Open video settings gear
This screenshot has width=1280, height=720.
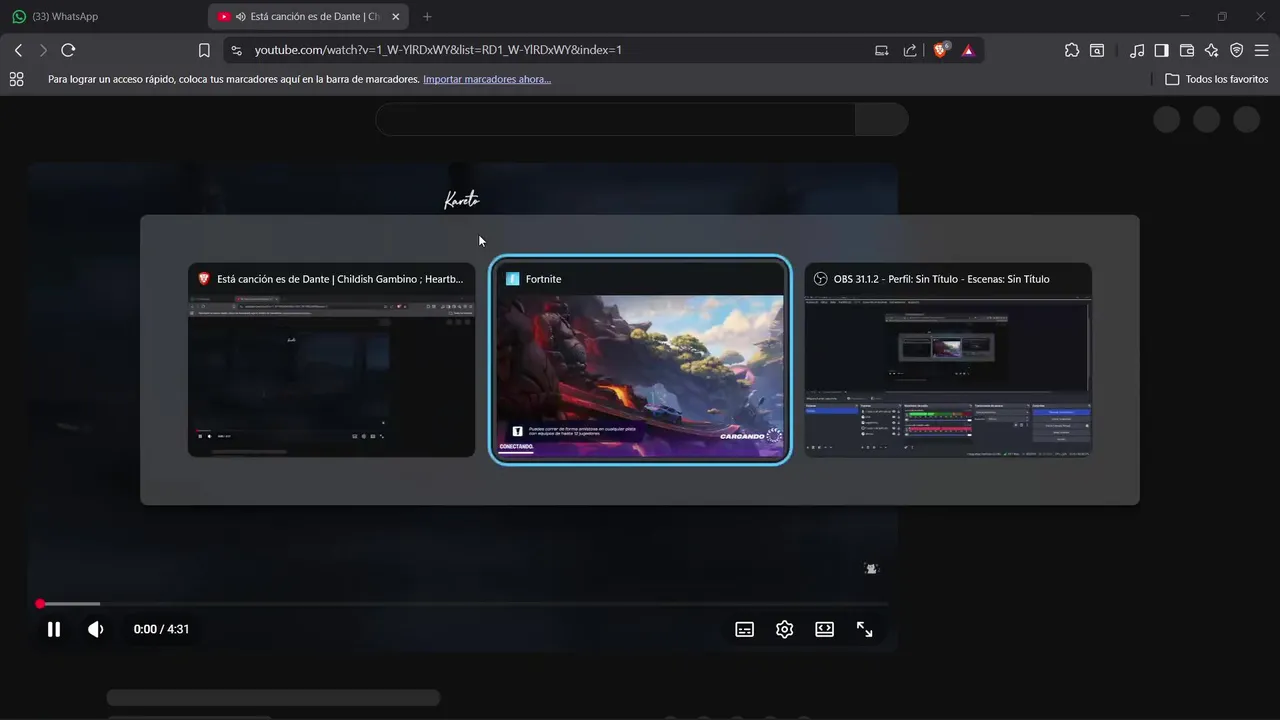[x=784, y=629]
